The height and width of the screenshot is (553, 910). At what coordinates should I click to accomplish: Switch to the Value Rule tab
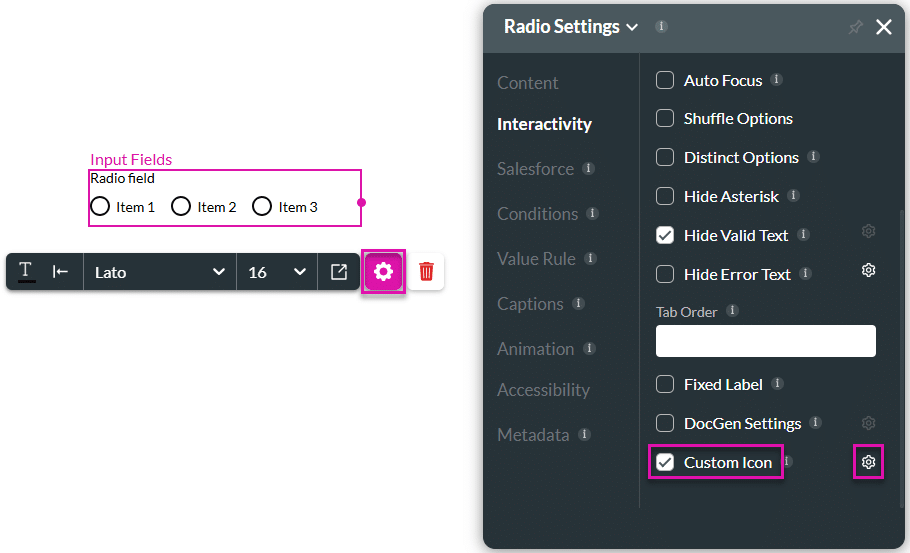(x=536, y=259)
